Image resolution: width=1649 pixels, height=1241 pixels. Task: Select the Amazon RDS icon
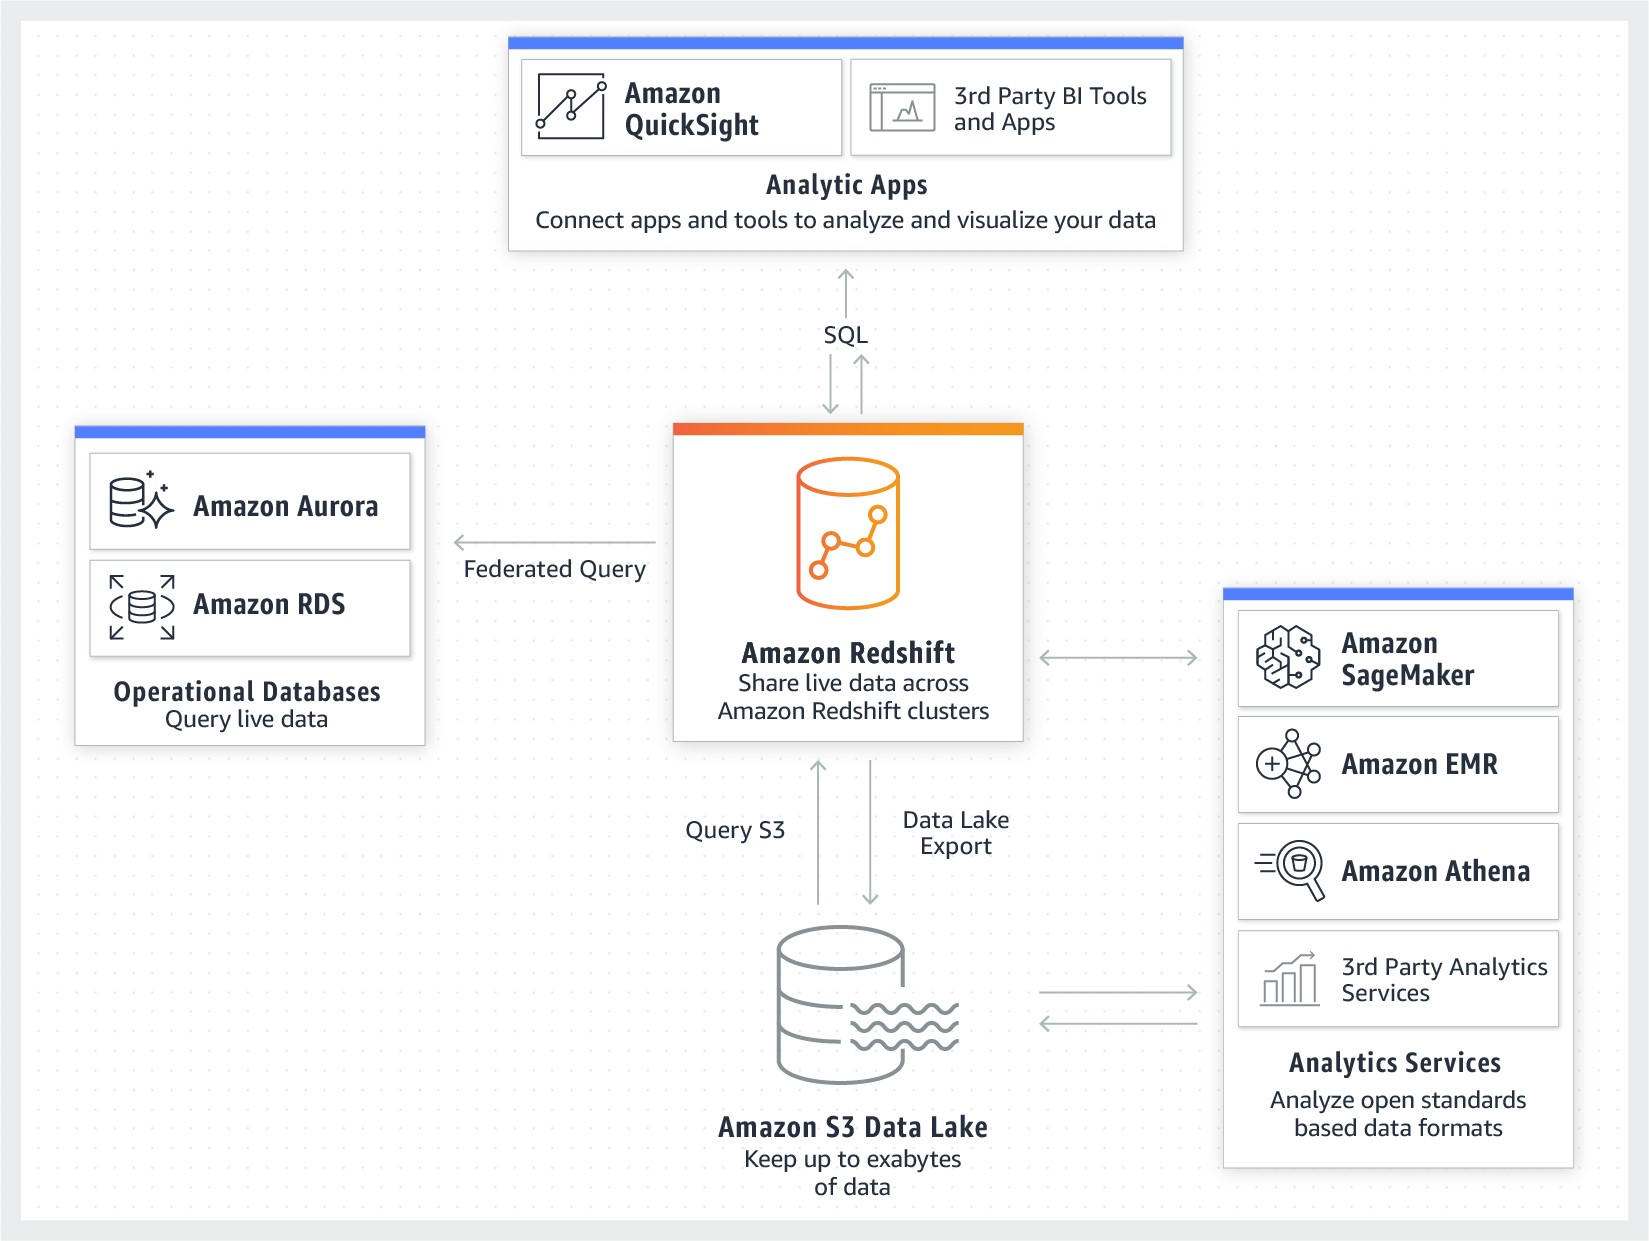142,607
